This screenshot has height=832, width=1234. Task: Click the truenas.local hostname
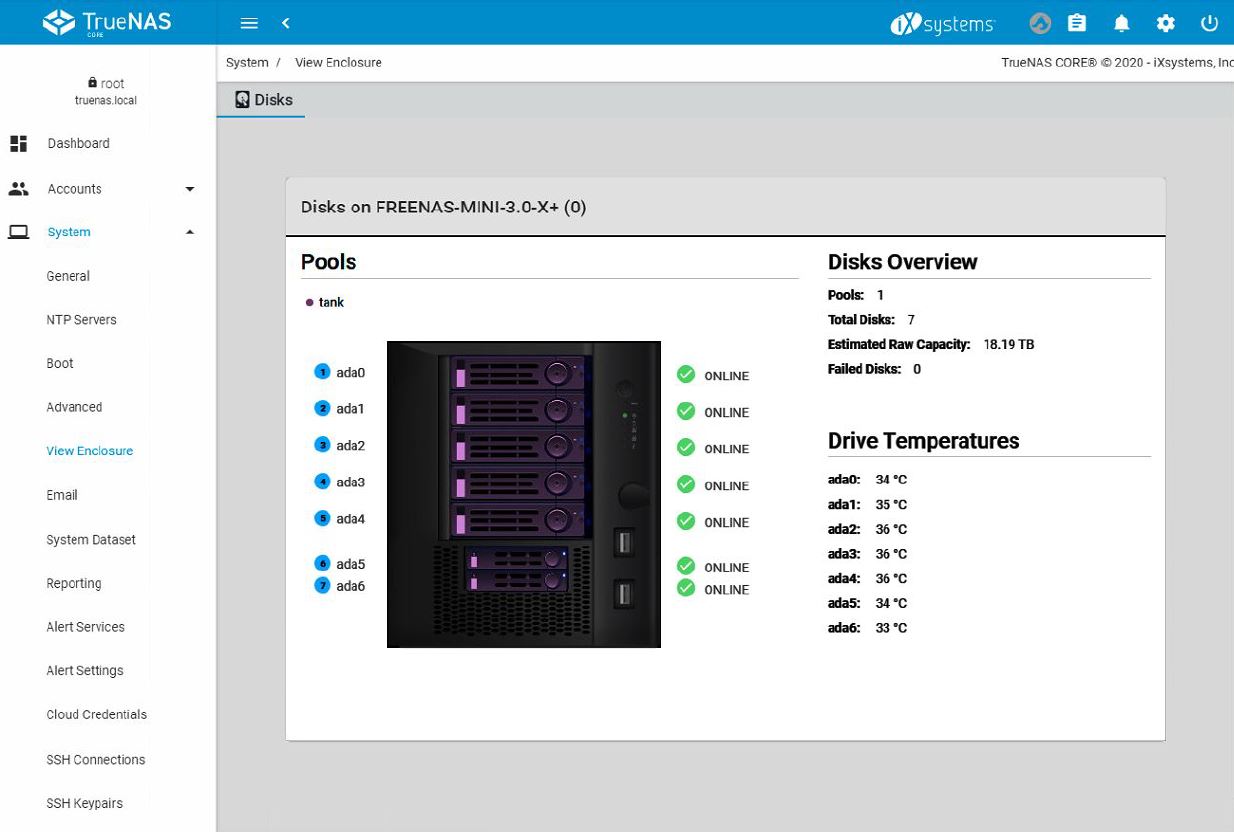106,101
